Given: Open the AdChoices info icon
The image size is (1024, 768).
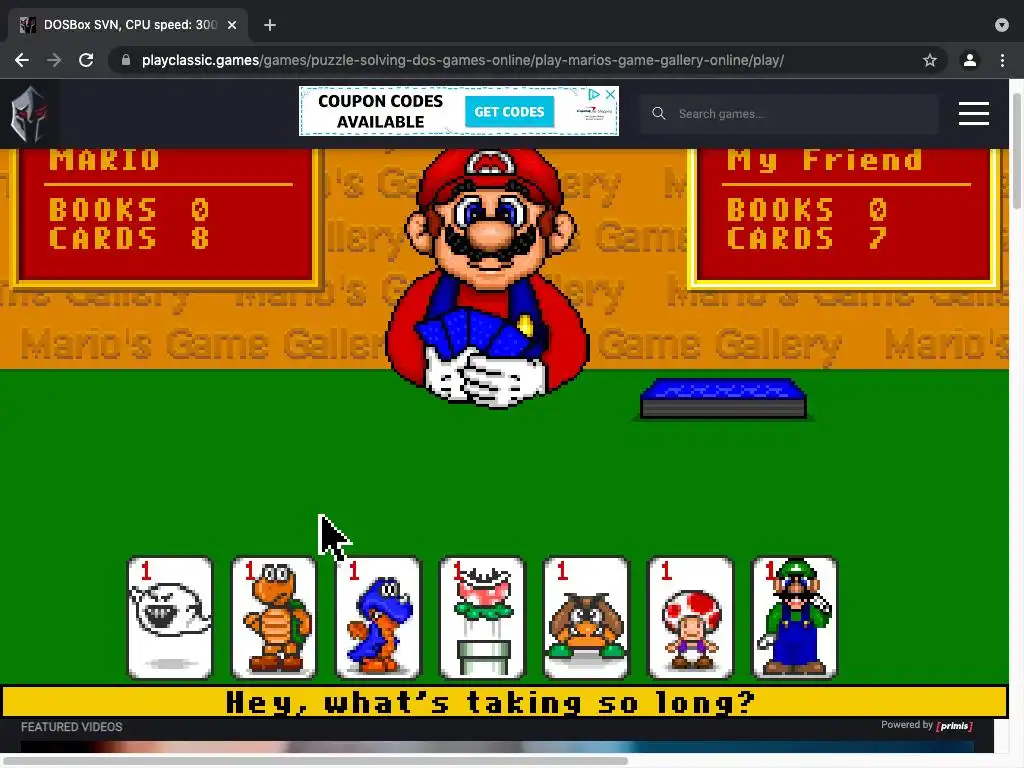Looking at the screenshot, I should coord(594,95).
